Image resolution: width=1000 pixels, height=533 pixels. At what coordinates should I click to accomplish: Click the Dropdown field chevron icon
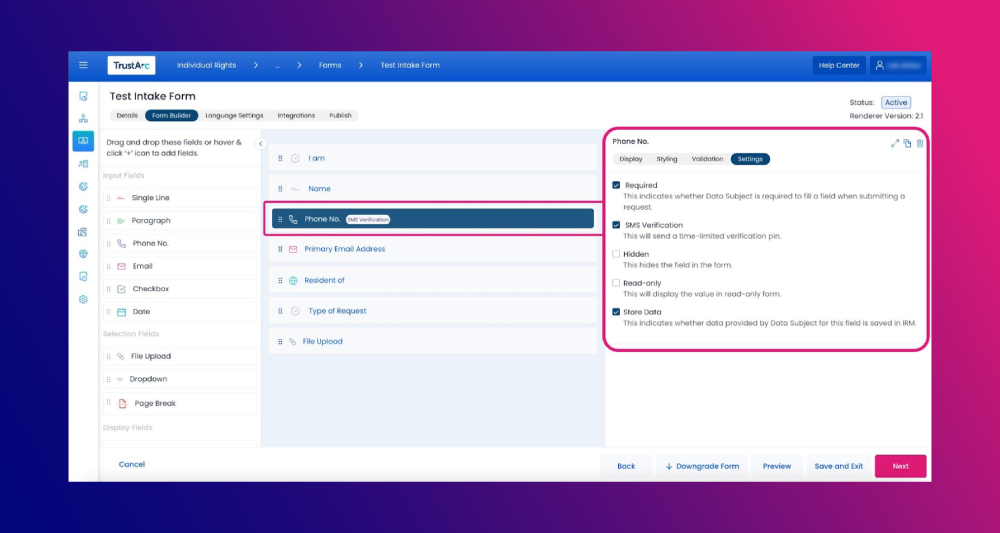tap(120, 379)
